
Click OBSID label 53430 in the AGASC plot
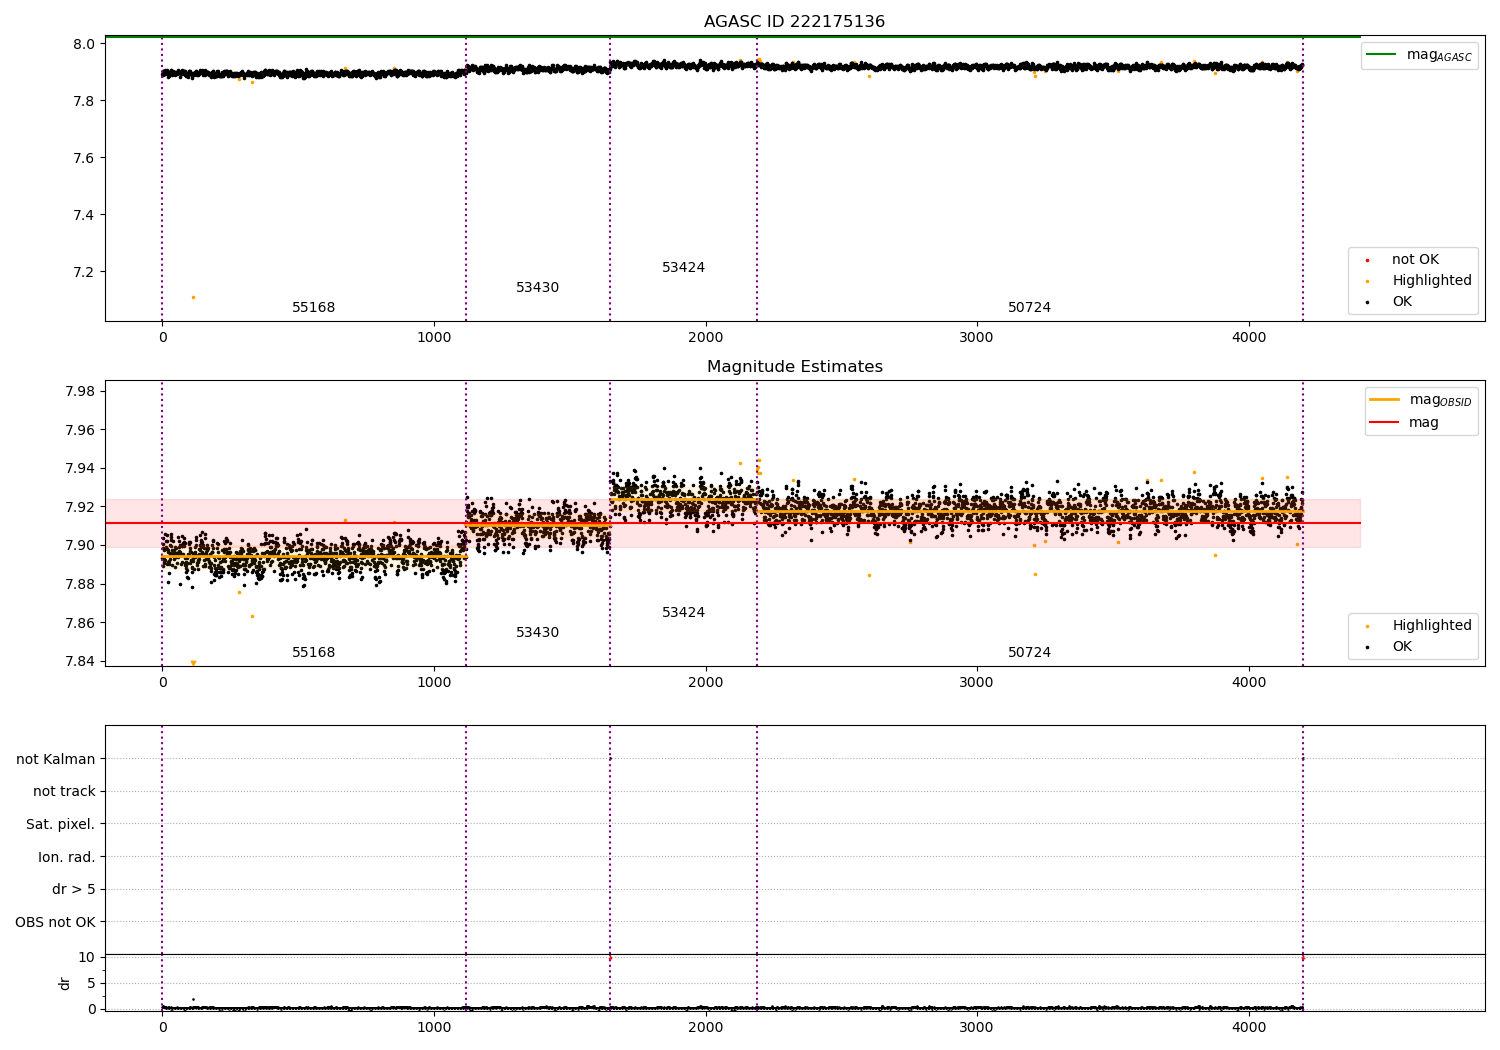coord(538,288)
